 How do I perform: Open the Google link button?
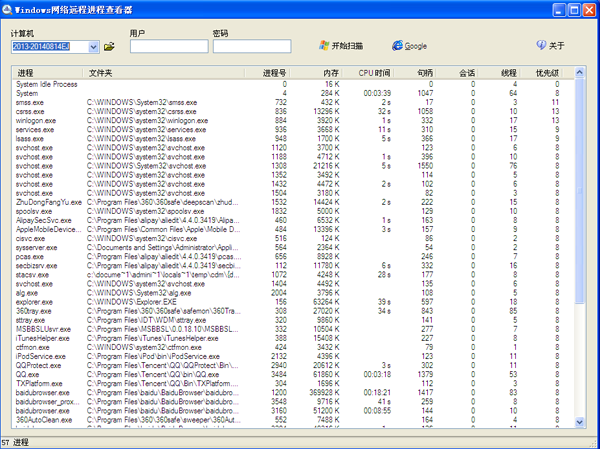[x=409, y=46]
